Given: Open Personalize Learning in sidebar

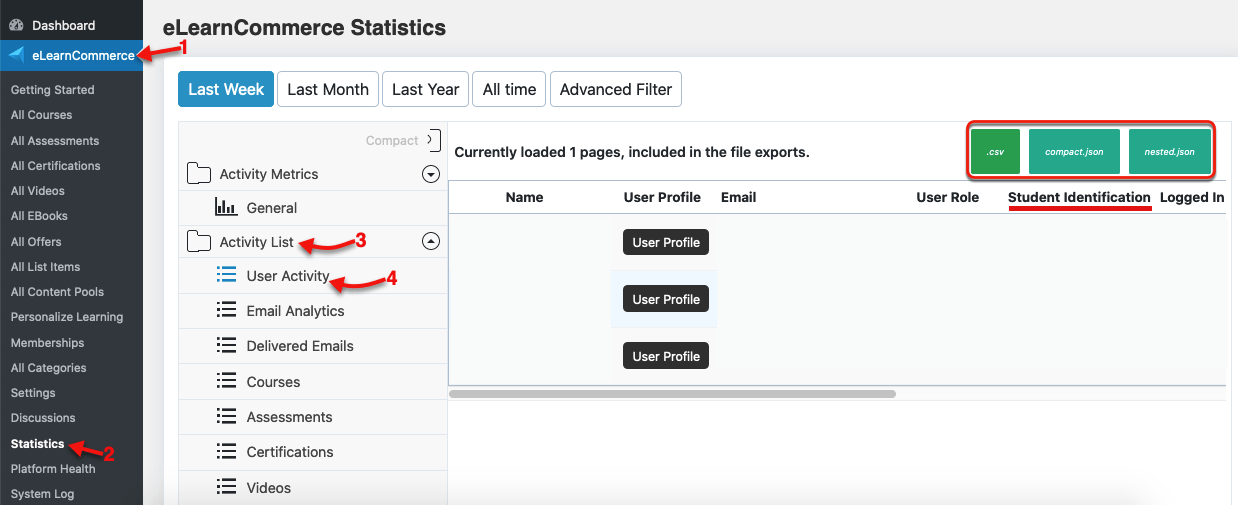Looking at the screenshot, I should (x=67, y=317).
